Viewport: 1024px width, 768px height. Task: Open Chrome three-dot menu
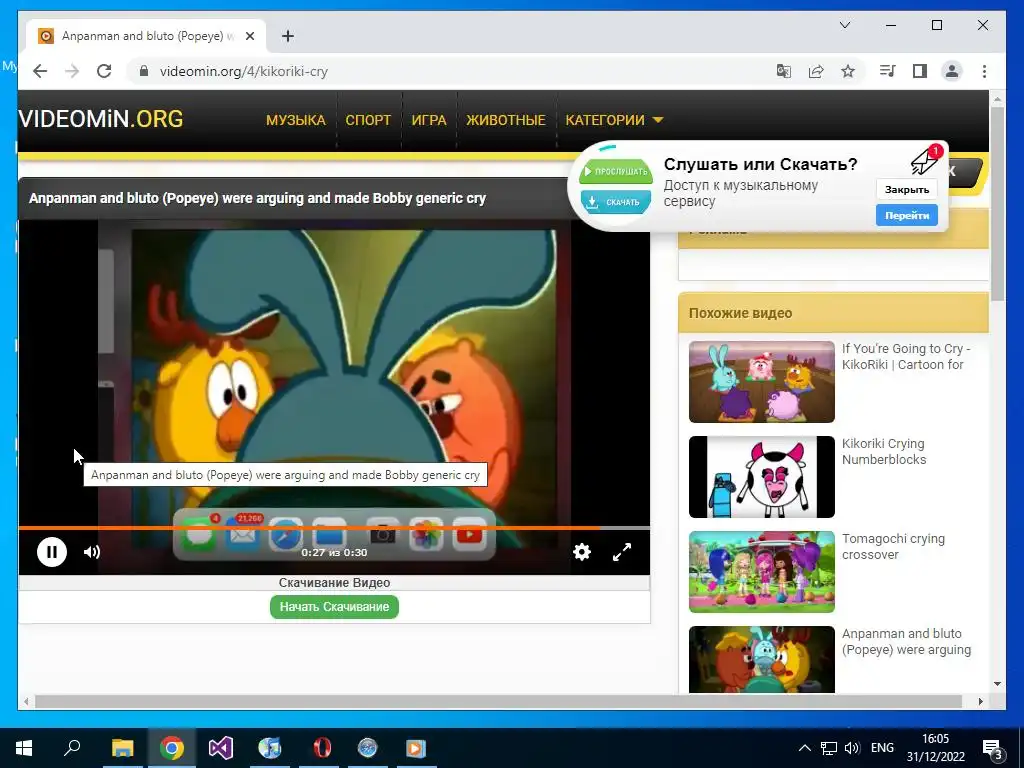click(984, 71)
